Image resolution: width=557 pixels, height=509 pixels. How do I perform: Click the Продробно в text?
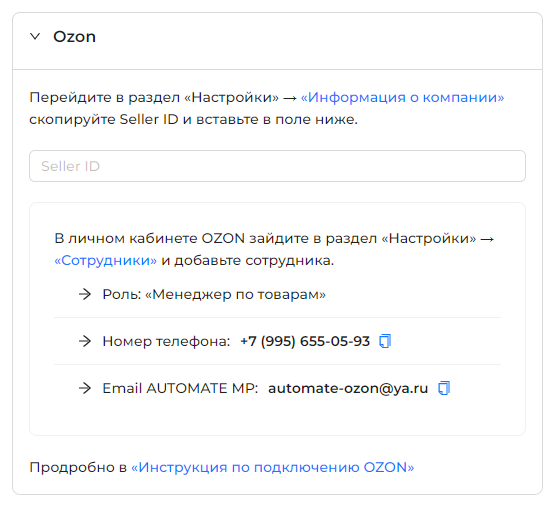click(78, 467)
